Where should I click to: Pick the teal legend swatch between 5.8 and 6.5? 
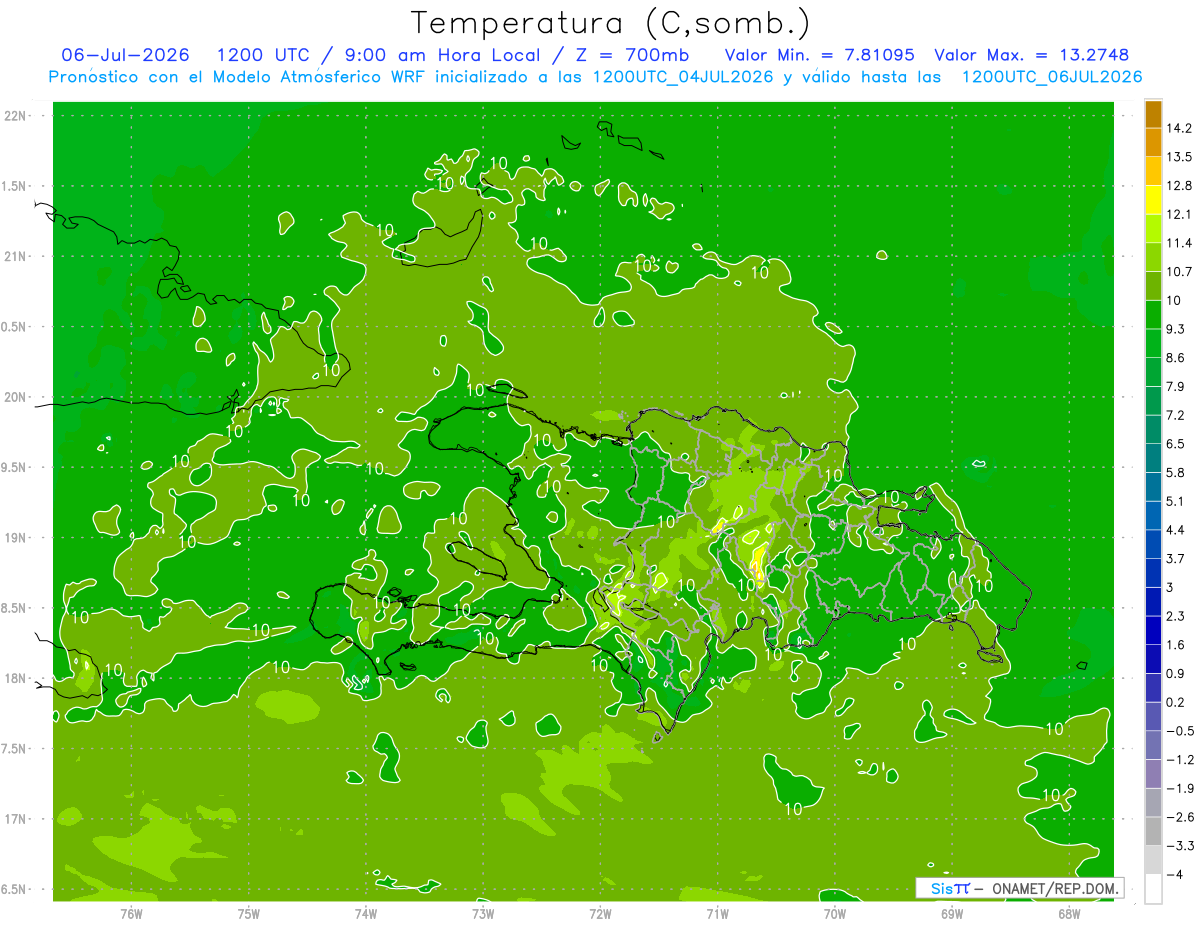pos(1153,458)
